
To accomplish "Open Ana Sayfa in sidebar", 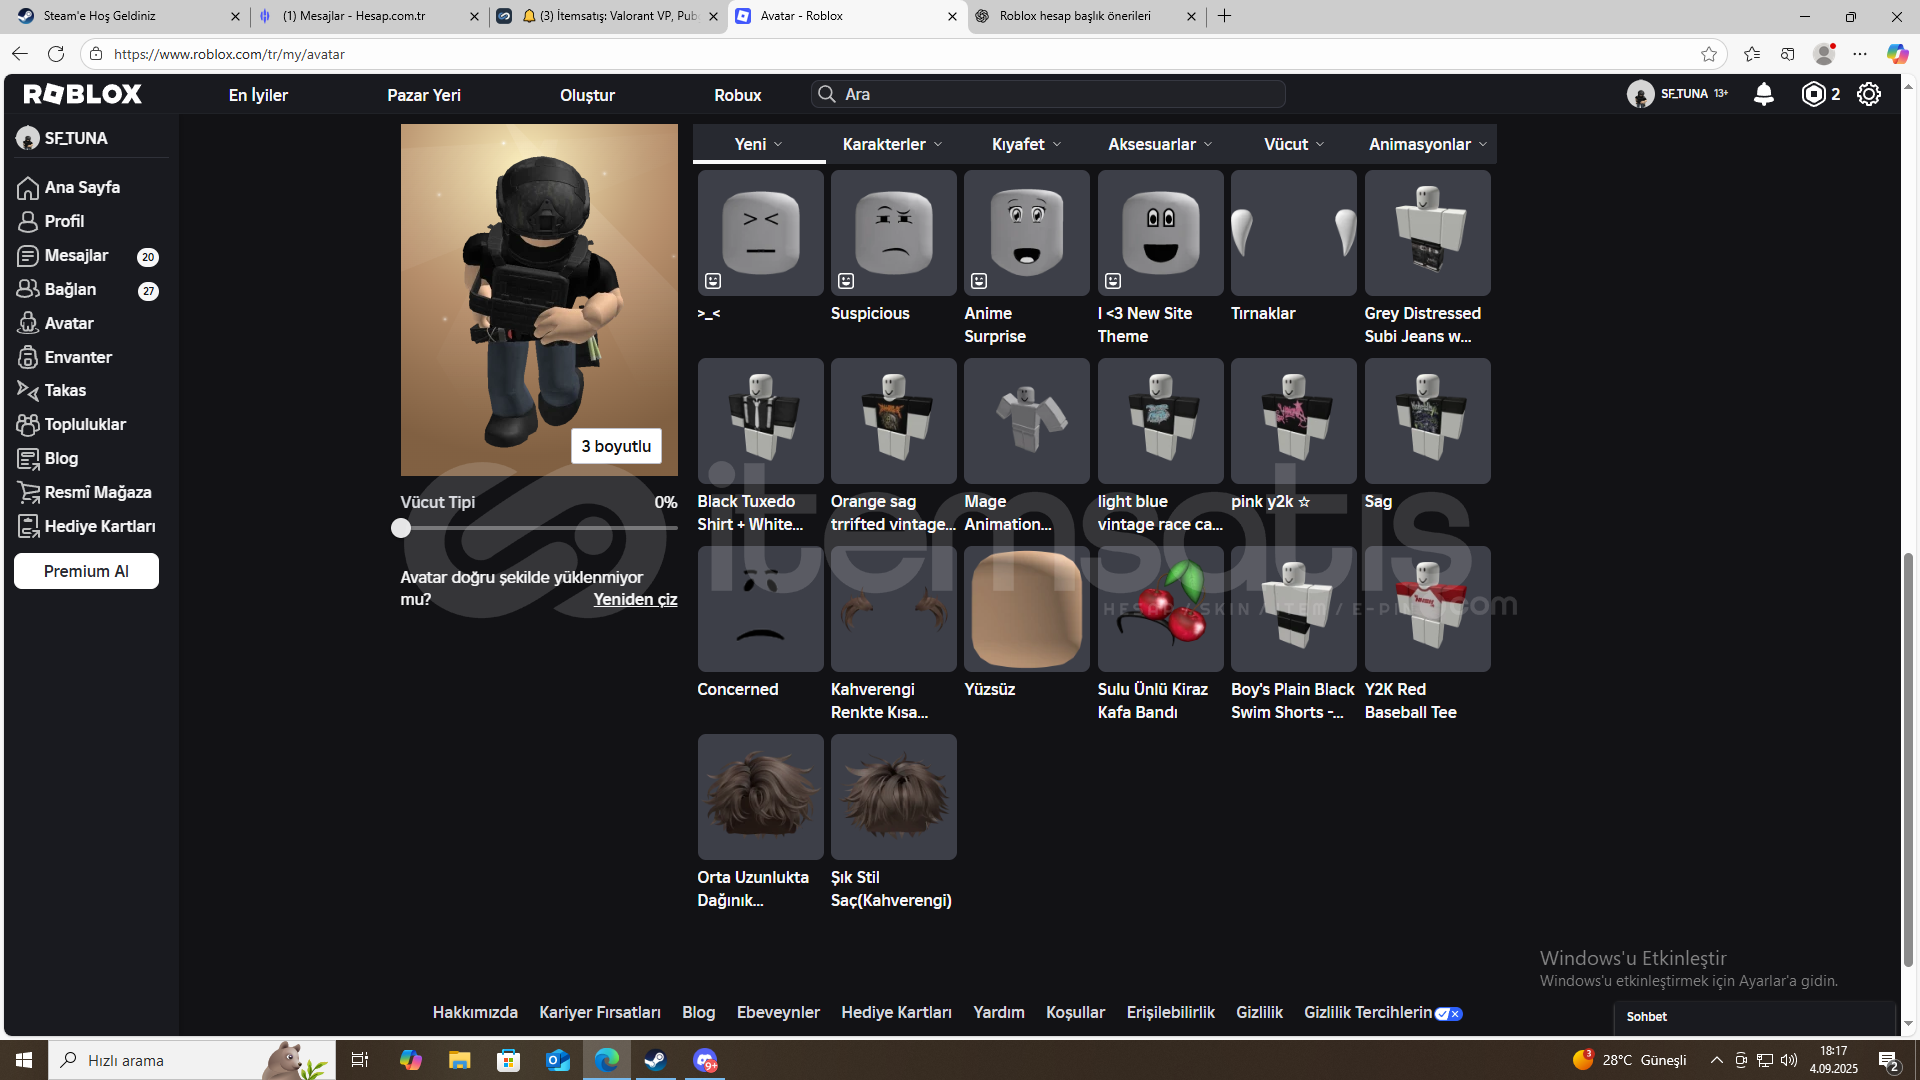I will (x=82, y=187).
